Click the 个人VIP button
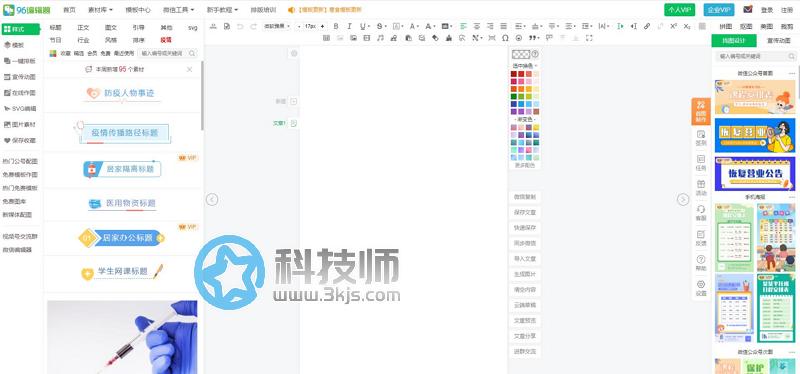Image resolution: width=800 pixels, height=374 pixels. 680,10
